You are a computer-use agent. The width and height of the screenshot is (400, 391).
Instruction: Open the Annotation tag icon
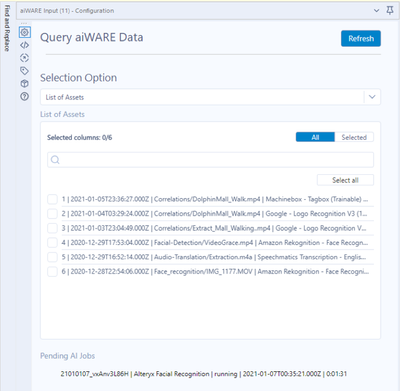(x=24, y=71)
